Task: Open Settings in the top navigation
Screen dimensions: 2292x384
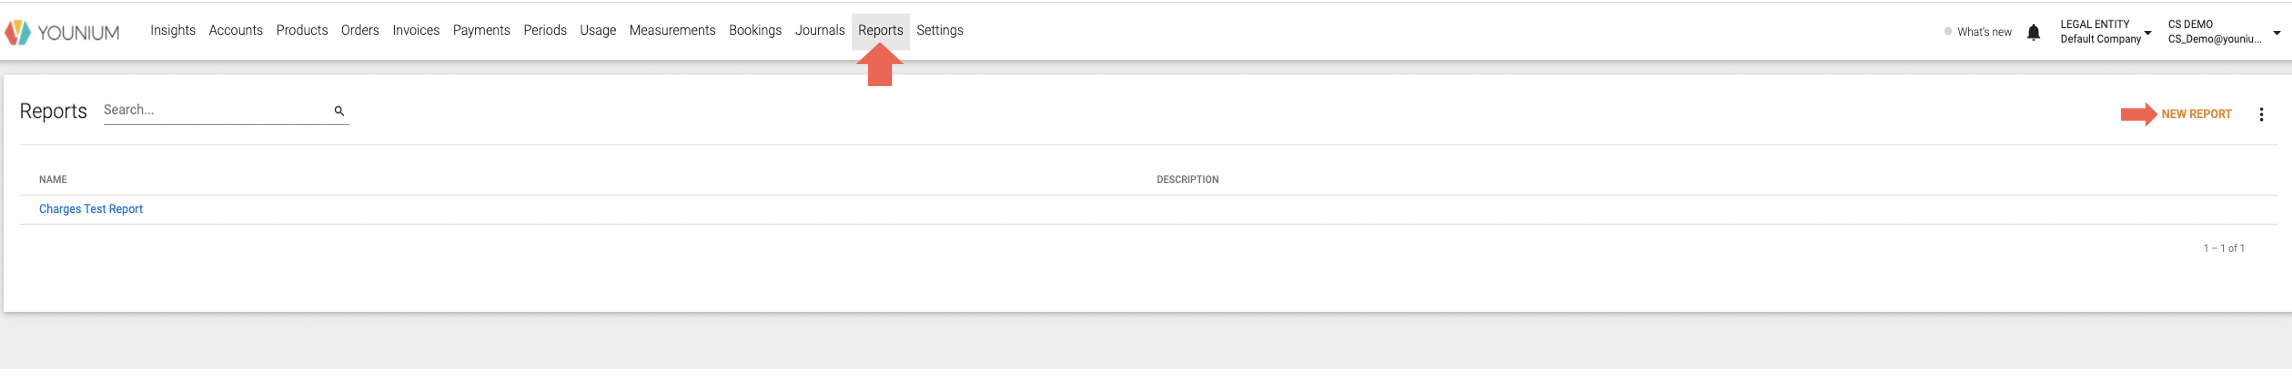Action: pos(940,31)
